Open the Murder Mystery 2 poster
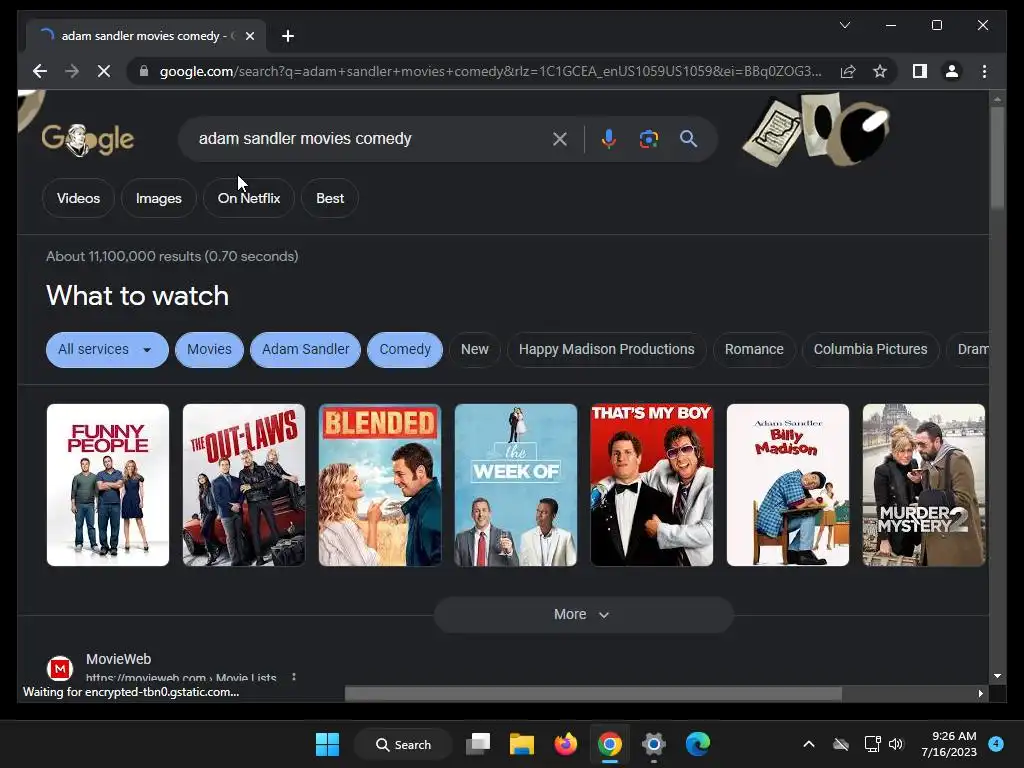Viewport: 1024px width, 768px height. tap(923, 485)
